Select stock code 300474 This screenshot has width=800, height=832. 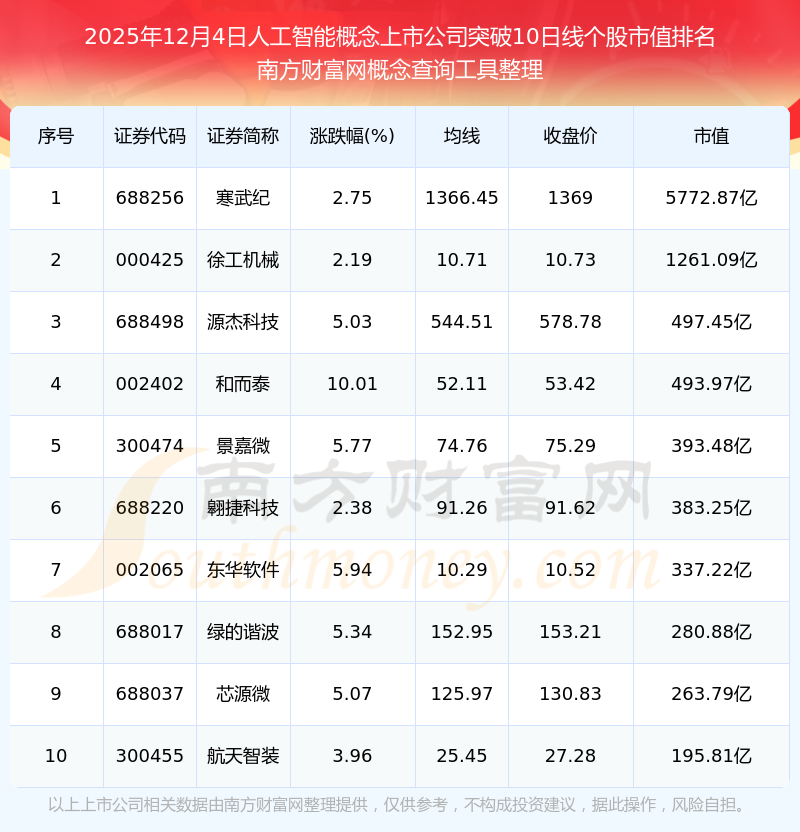click(x=150, y=446)
